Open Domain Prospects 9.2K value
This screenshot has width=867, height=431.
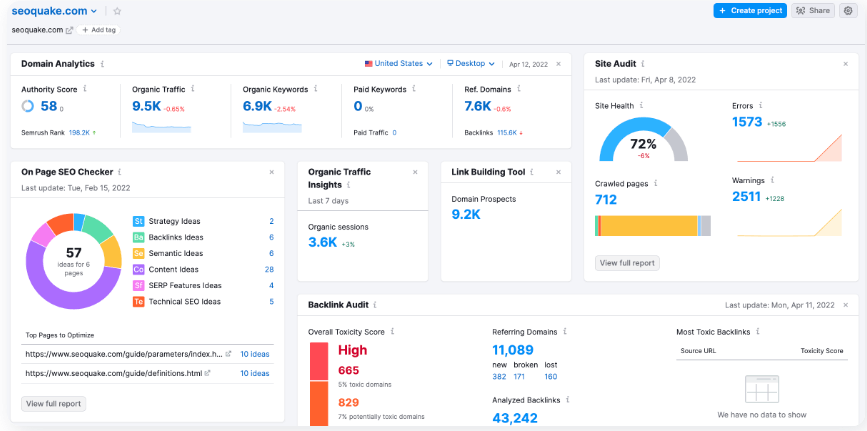click(466, 215)
